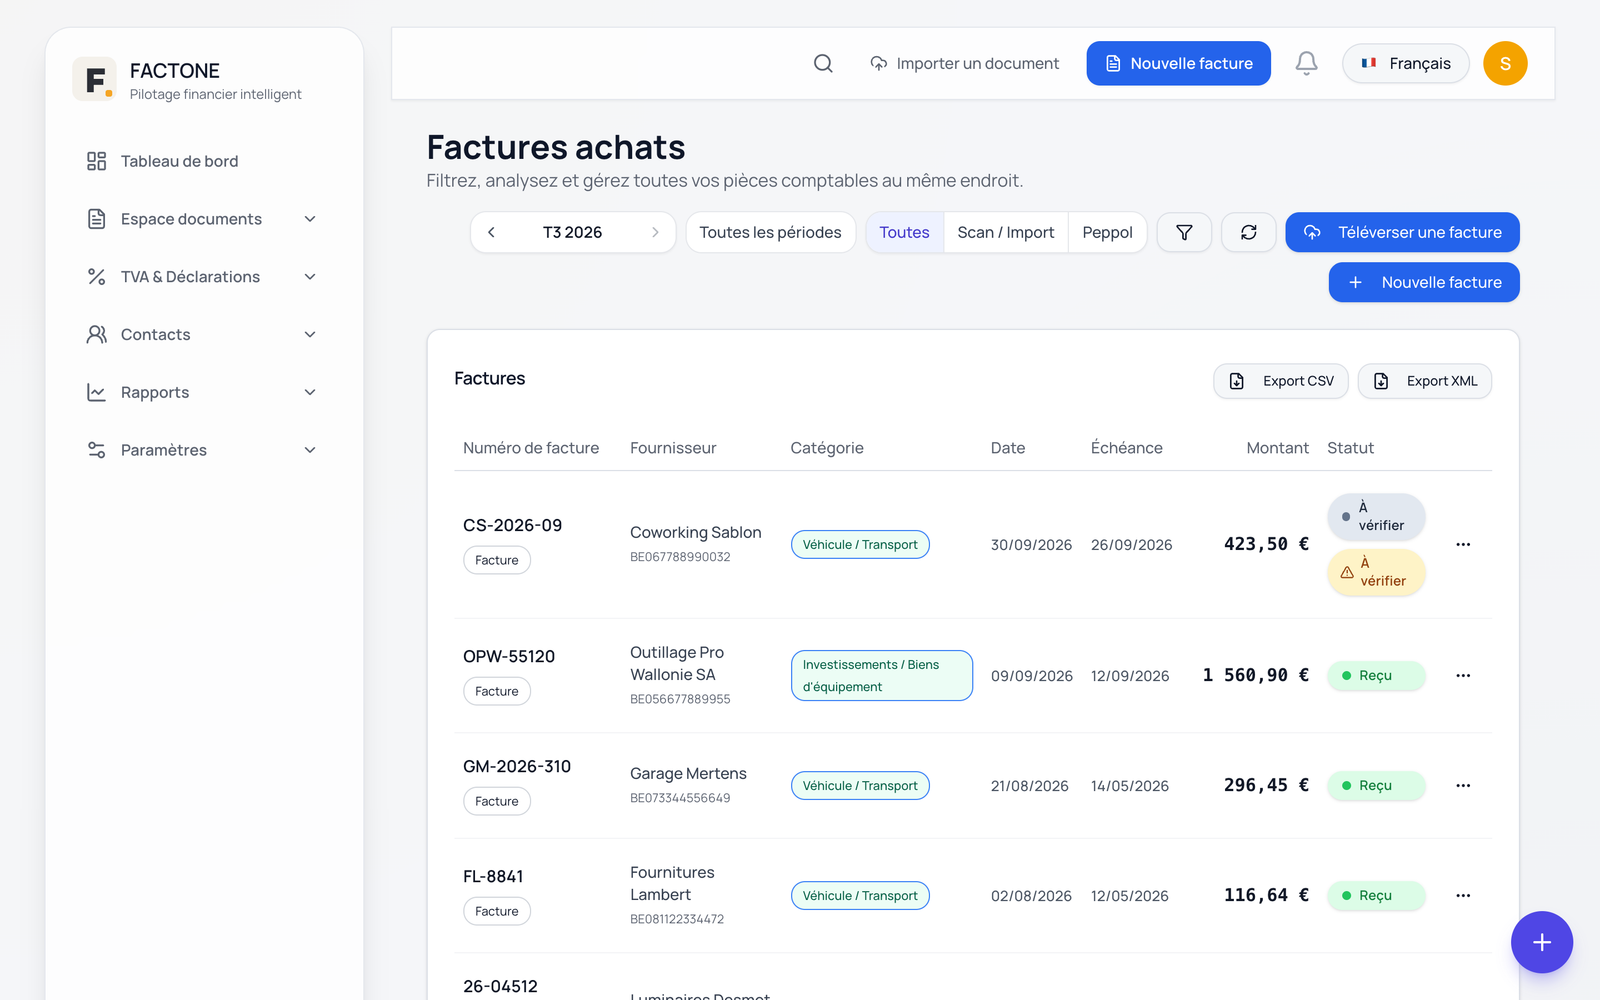Screen dimensions: 1600x1000
Task: Click Coworking Sablon supplier name
Action: click(x=695, y=532)
